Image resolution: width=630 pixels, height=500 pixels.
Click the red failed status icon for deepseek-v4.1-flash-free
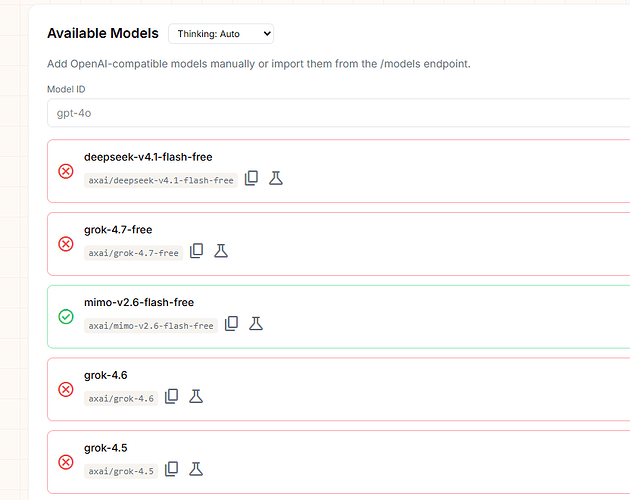coord(66,171)
